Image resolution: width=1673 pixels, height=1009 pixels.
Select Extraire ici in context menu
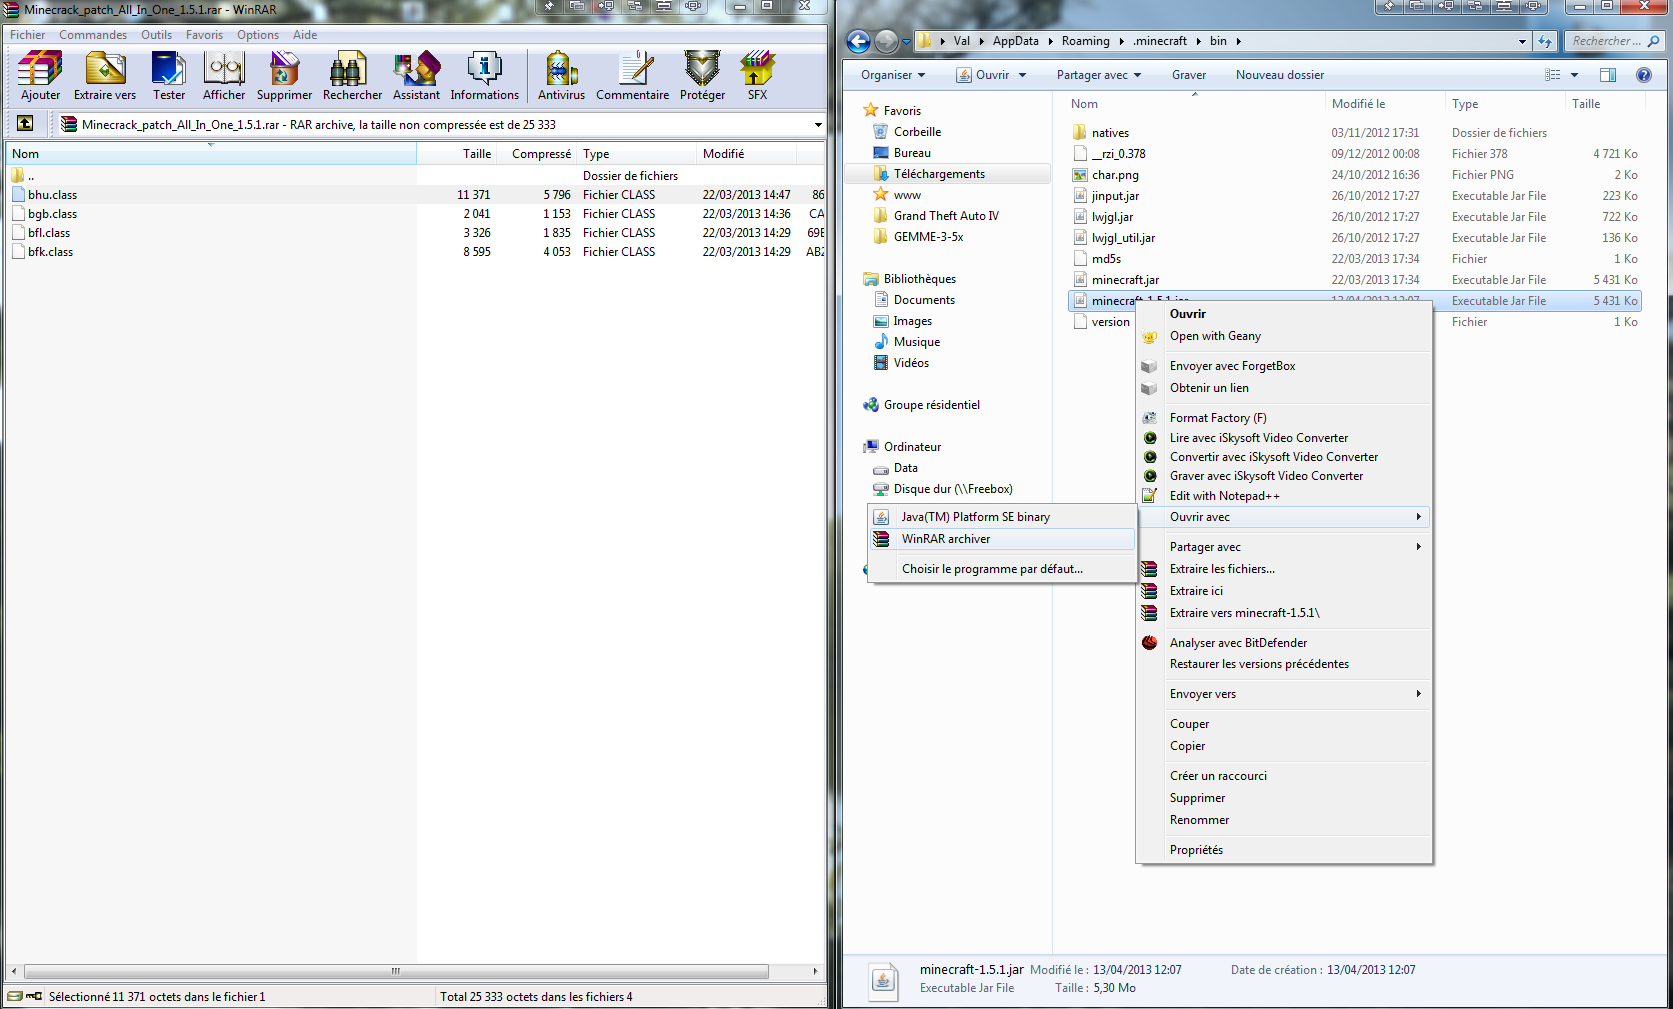tap(1196, 591)
